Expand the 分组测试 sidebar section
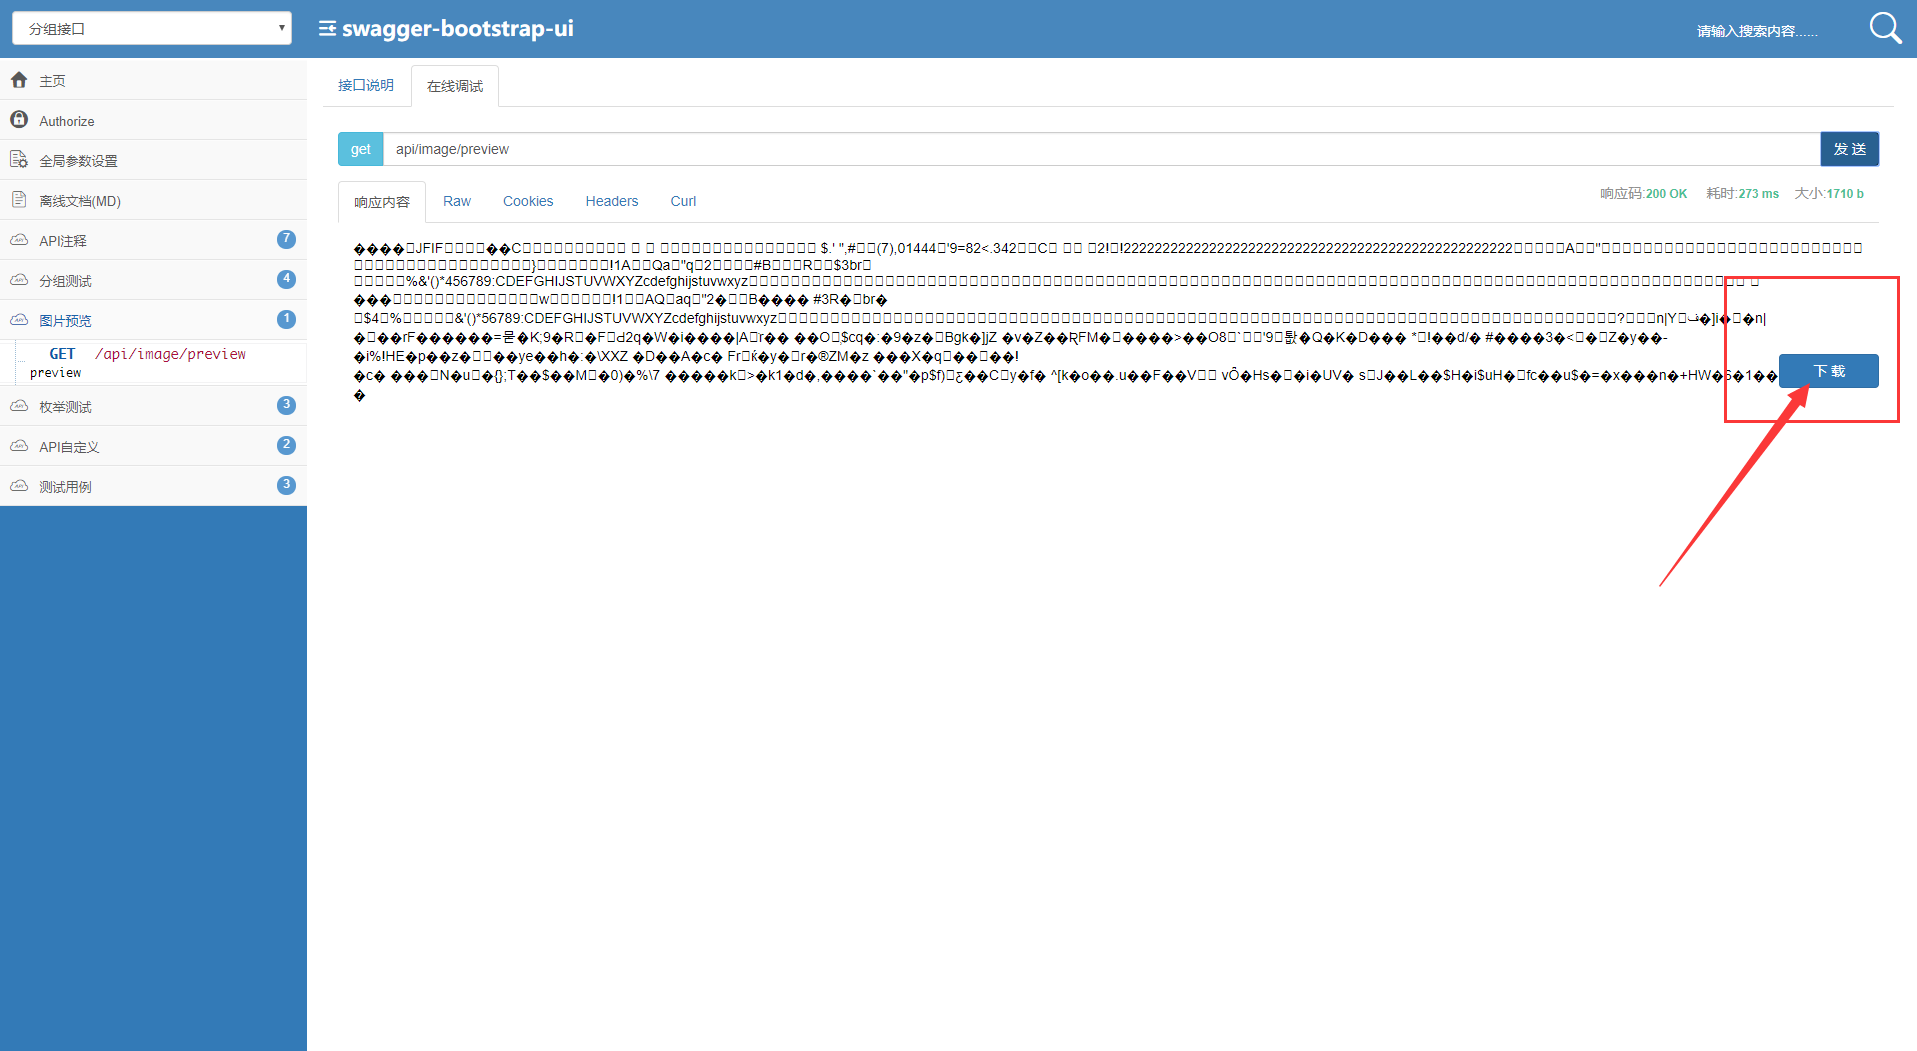 66,280
